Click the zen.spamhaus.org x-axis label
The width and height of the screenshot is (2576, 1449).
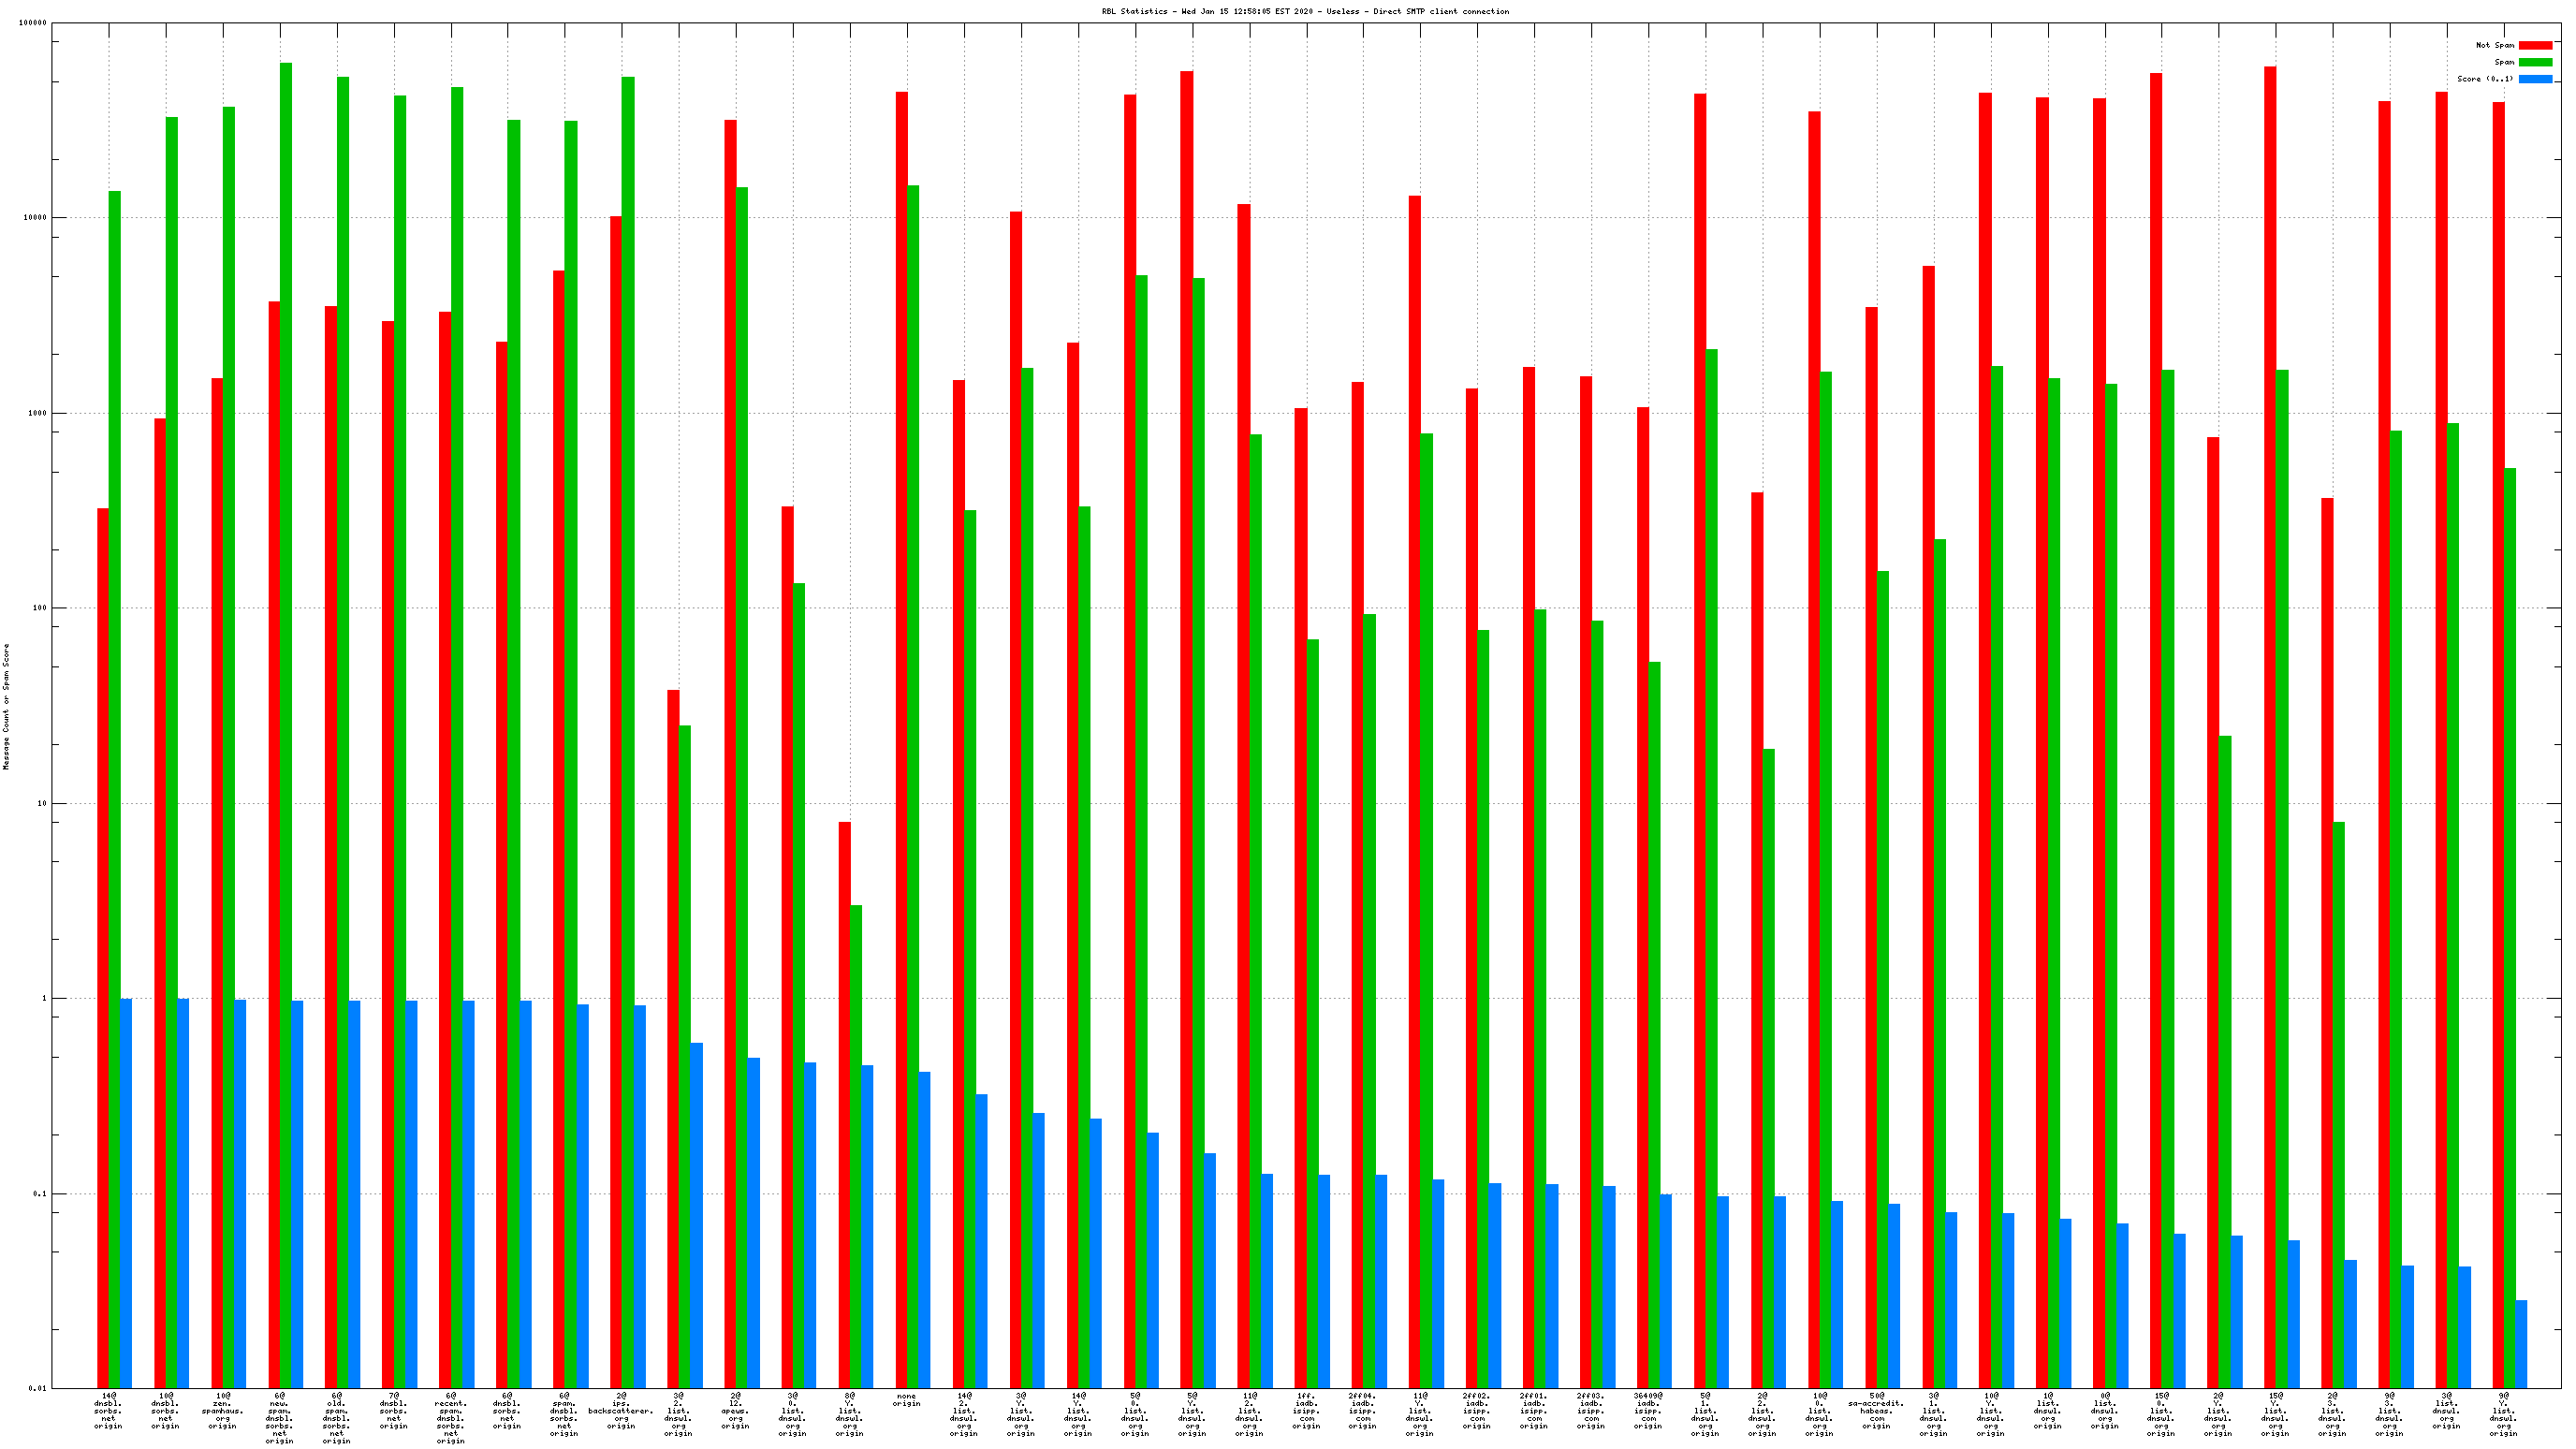223,1410
